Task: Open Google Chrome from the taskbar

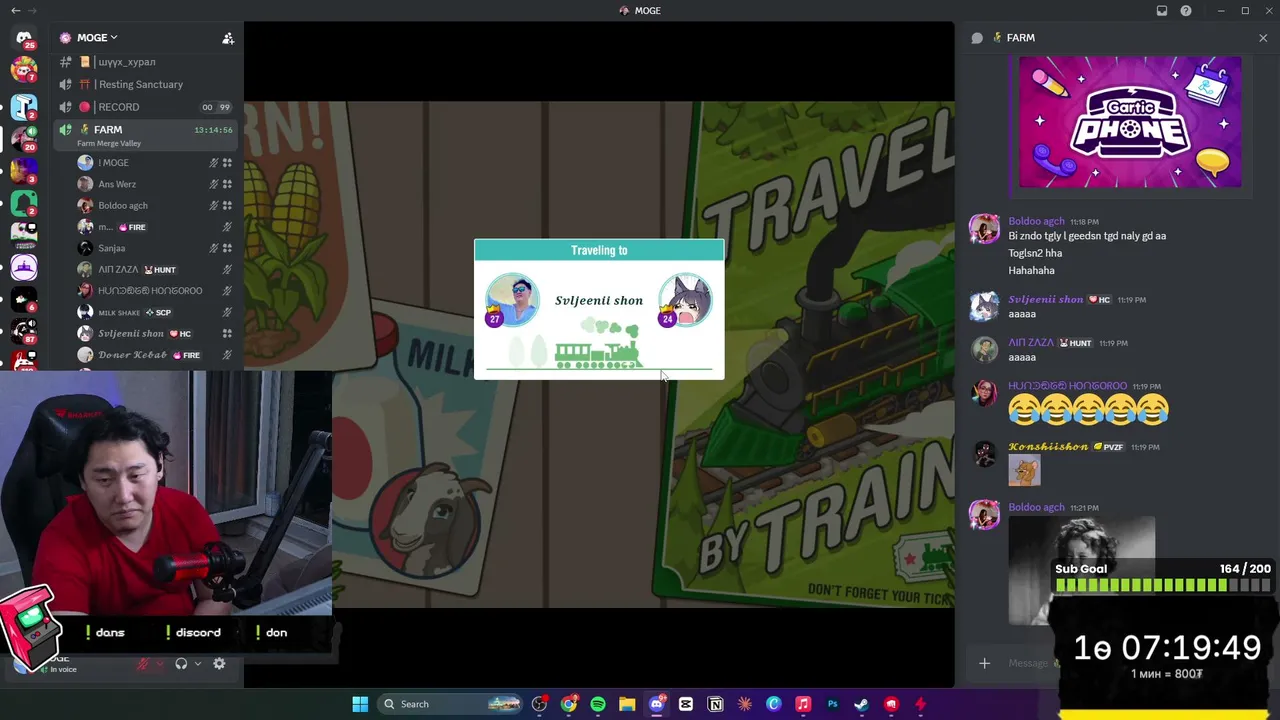Action: (569, 704)
